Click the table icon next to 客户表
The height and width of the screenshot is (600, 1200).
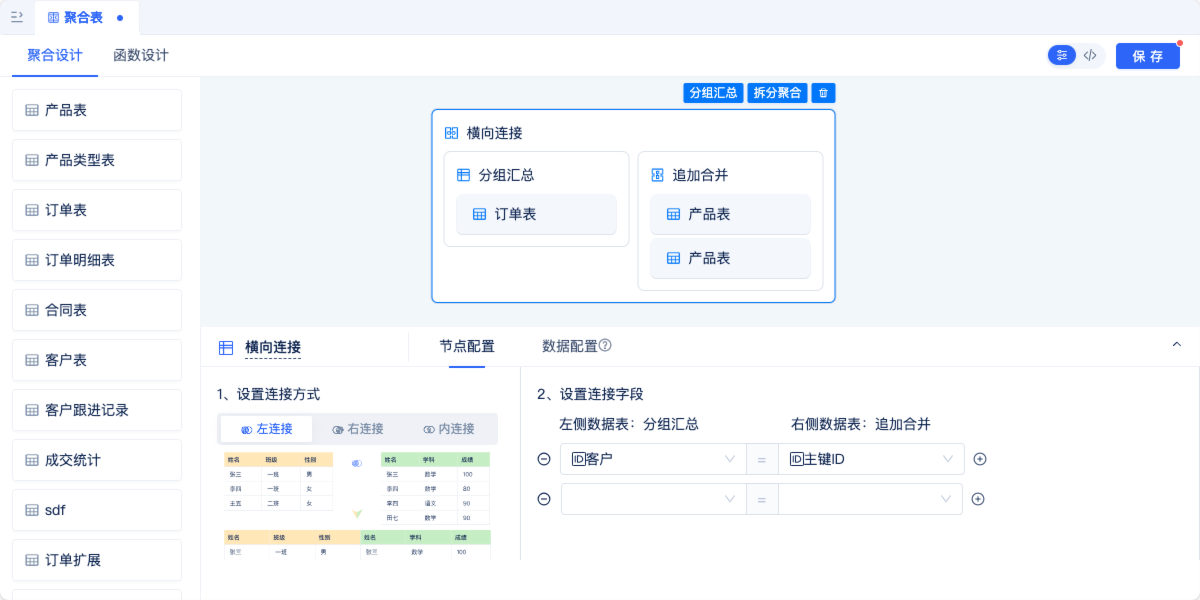click(x=32, y=360)
